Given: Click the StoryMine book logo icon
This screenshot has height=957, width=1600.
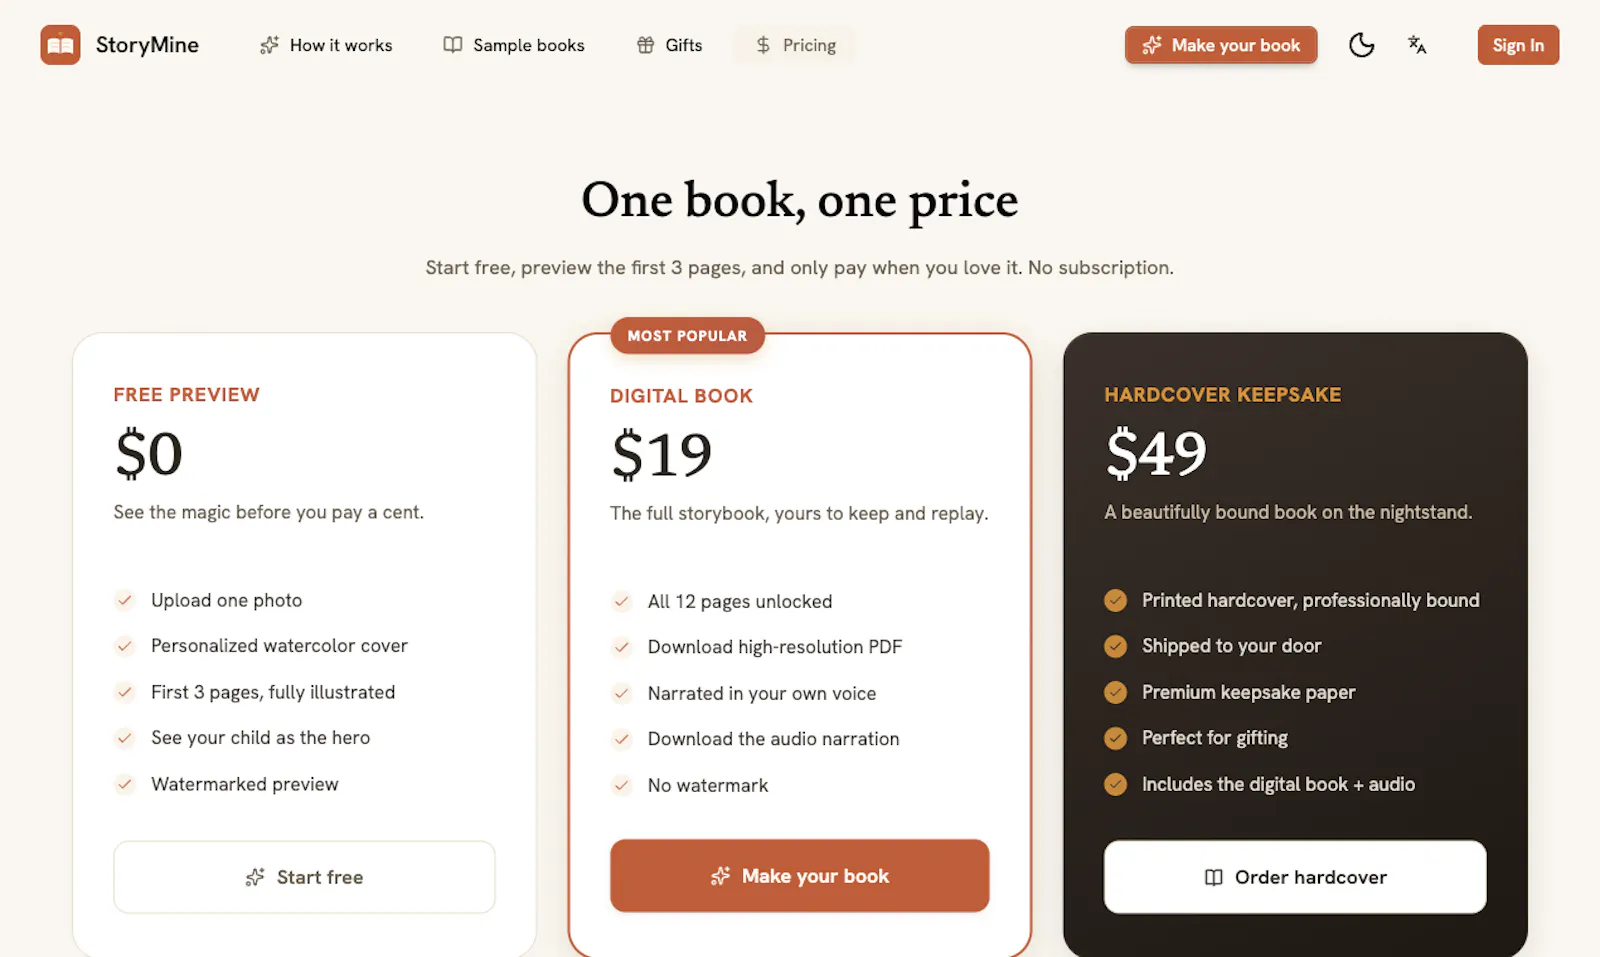Looking at the screenshot, I should point(60,45).
